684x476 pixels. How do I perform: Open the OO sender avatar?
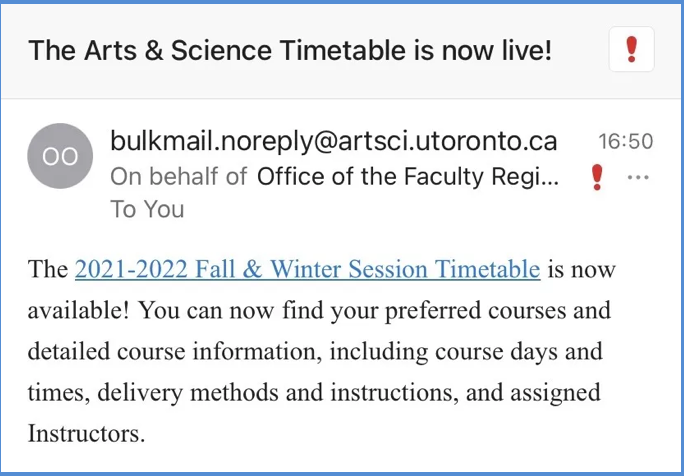[60, 156]
